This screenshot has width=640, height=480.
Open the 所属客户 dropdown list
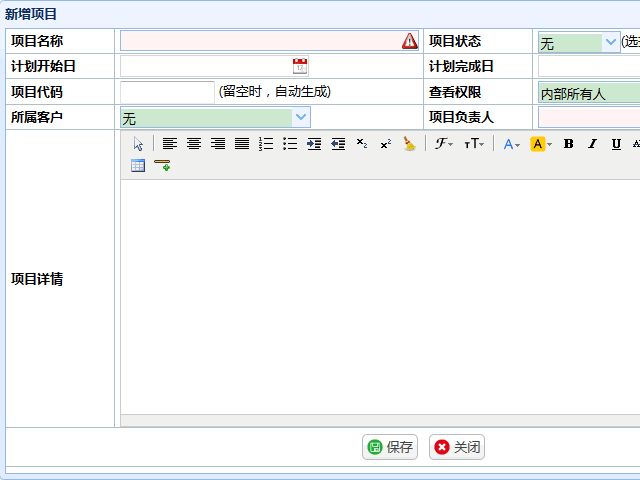[x=300, y=117]
